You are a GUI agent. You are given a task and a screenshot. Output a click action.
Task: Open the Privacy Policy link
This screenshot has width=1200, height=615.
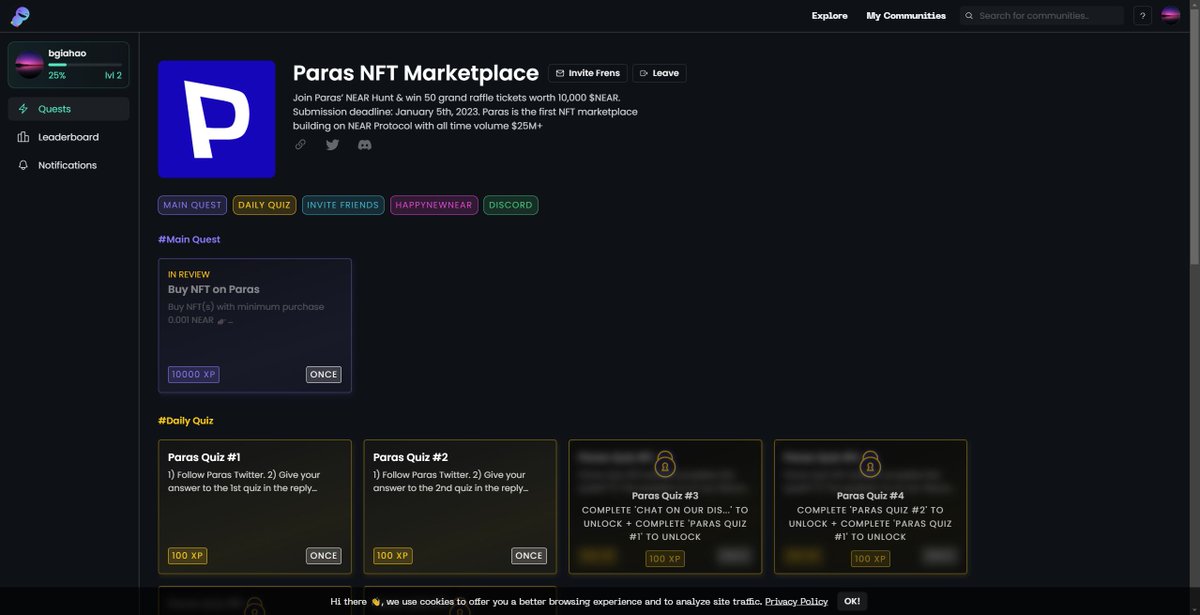tap(796, 601)
